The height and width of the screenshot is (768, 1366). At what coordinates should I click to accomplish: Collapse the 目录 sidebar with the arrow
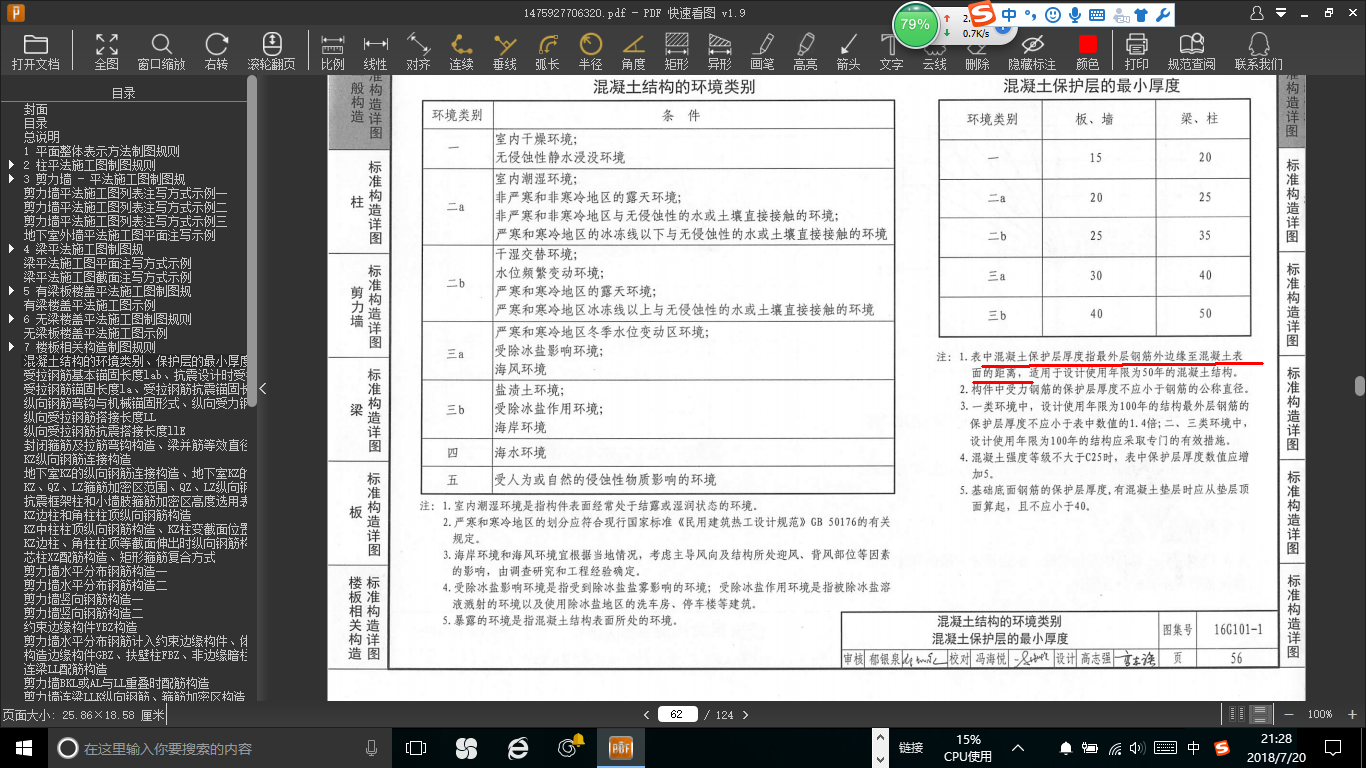262,388
